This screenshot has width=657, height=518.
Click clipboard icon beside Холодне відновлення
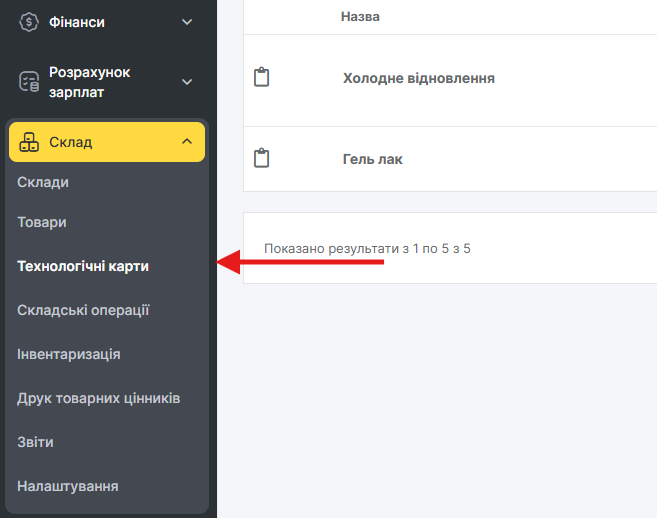coord(262,78)
